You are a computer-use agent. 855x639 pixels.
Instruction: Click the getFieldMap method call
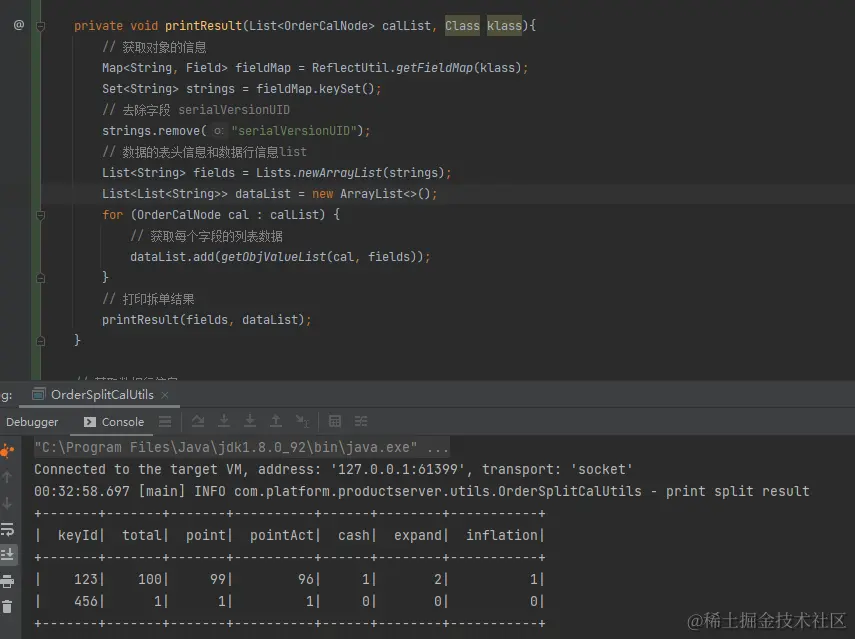click(x=434, y=68)
